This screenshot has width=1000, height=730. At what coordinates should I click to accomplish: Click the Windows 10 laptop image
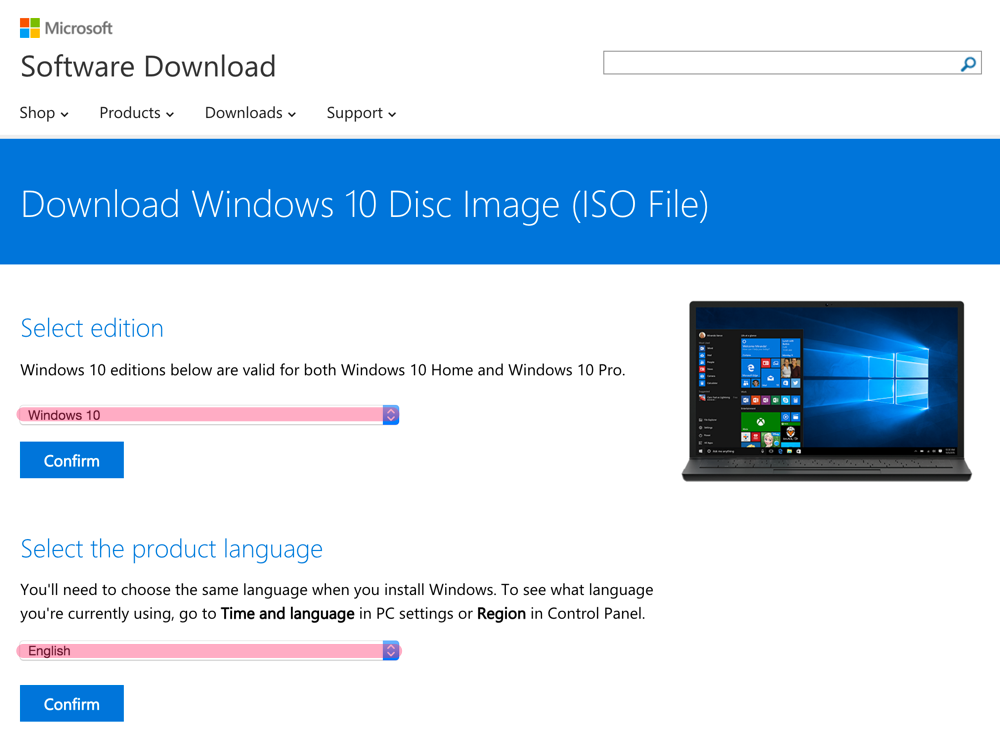click(826, 391)
